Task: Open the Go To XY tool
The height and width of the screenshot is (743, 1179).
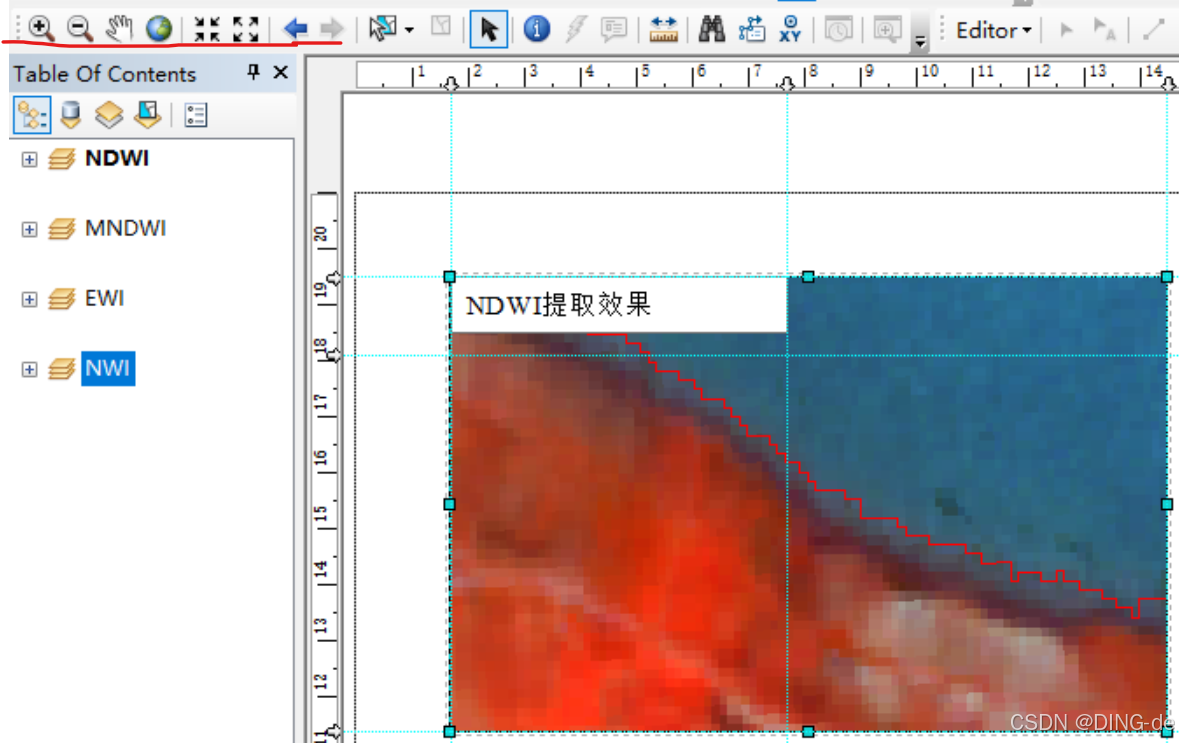Action: [790, 29]
